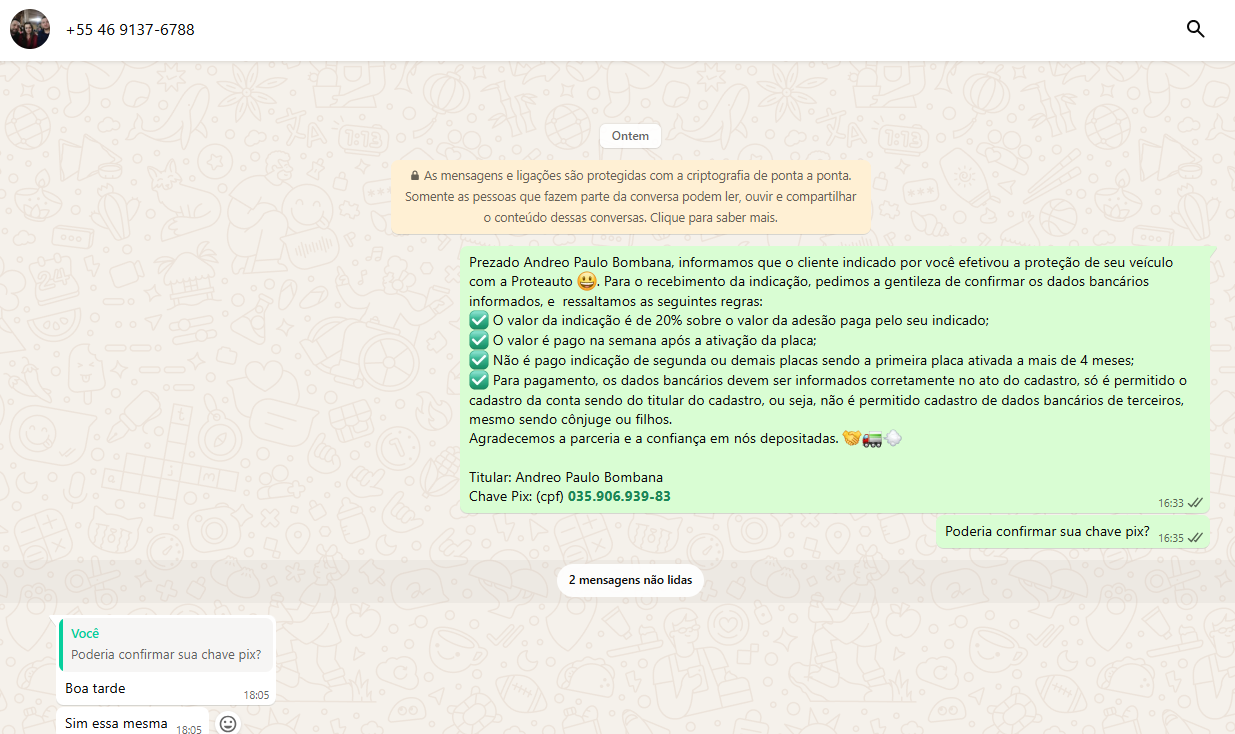Click the "2 mensagens não lidas" divider

pyautogui.click(x=630, y=580)
